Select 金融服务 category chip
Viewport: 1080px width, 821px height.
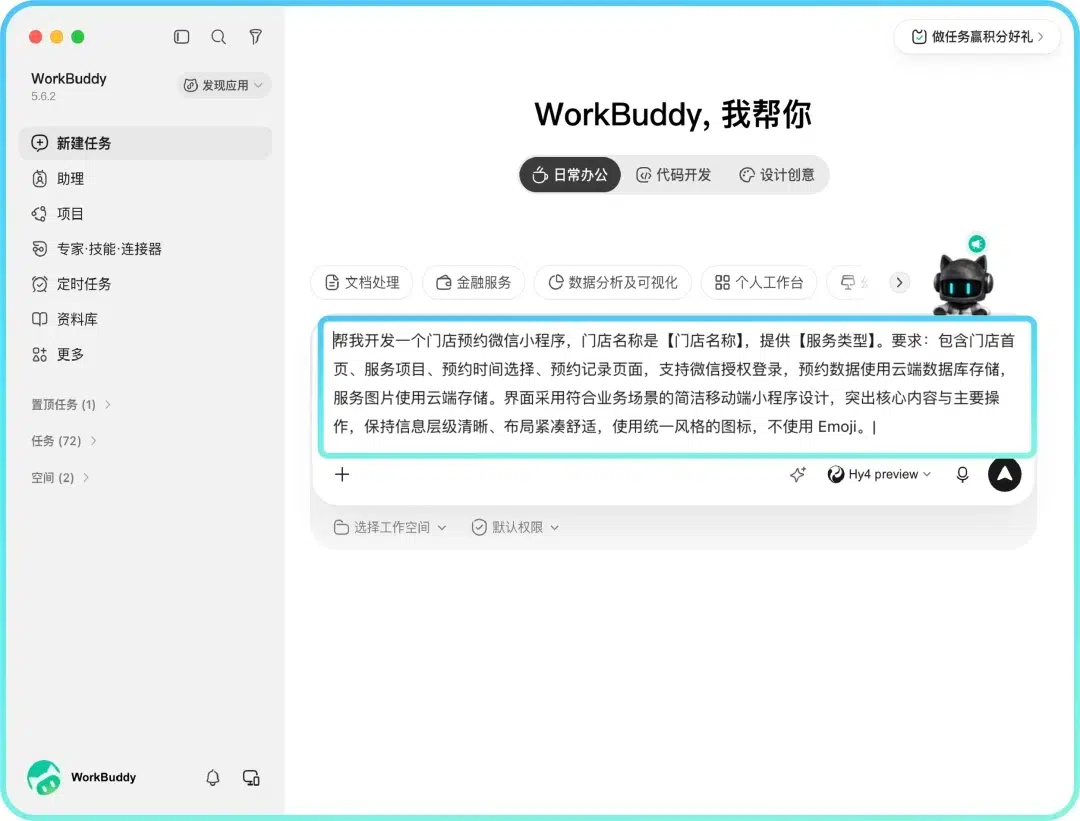tap(473, 282)
